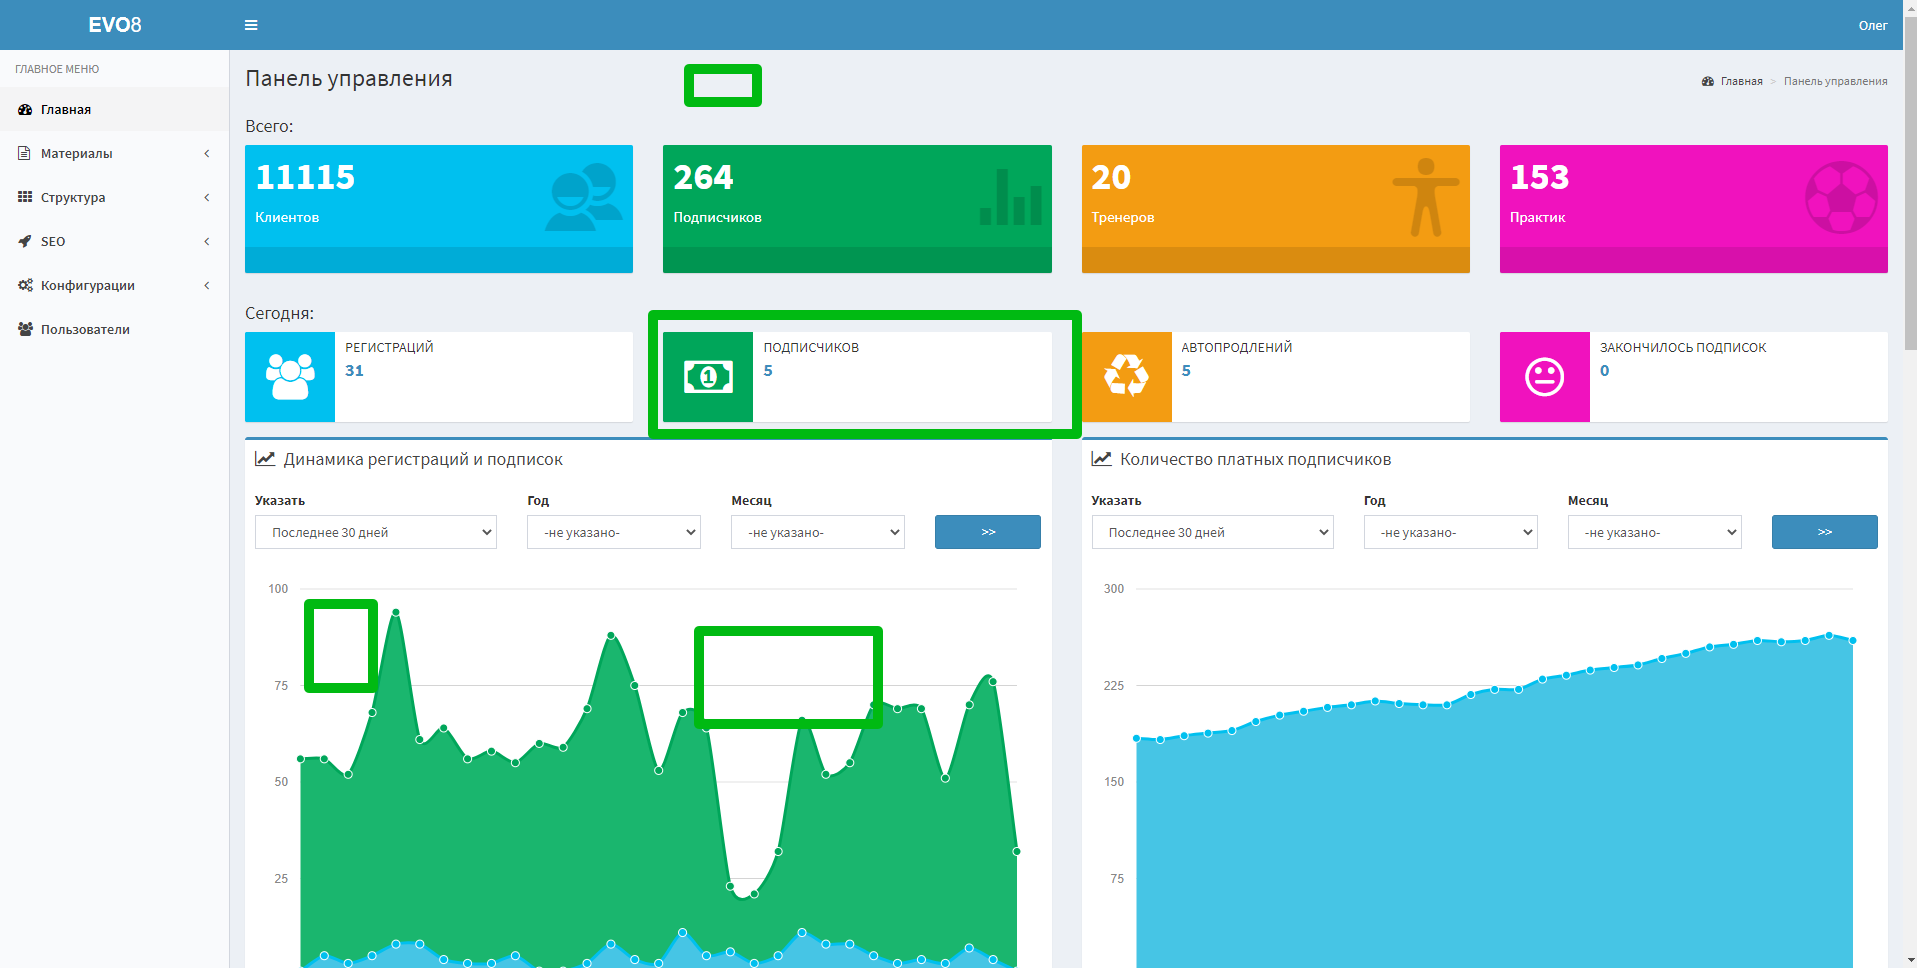Click the Главная breadcrumb link
Screen dimensions: 1917x968
pos(1741,81)
